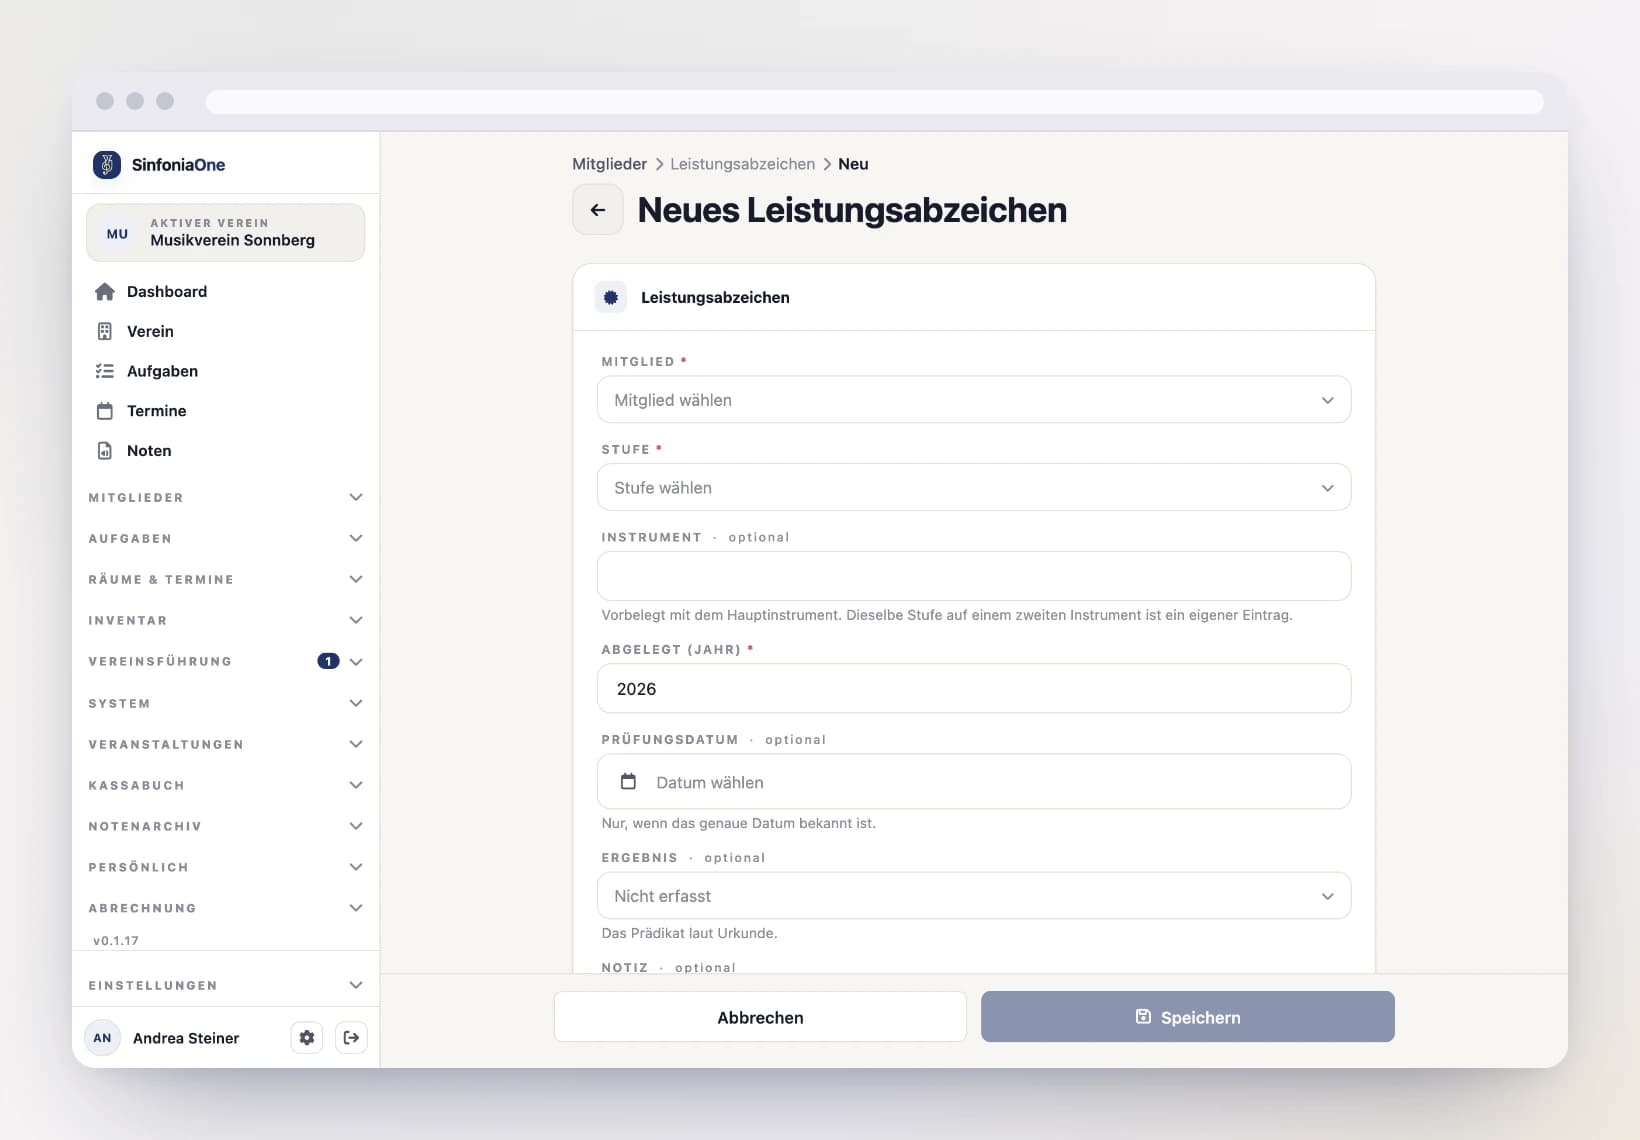Open the Mitglied wählen dropdown
Viewport: 1640px width, 1140px height.
(x=974, y=400)
